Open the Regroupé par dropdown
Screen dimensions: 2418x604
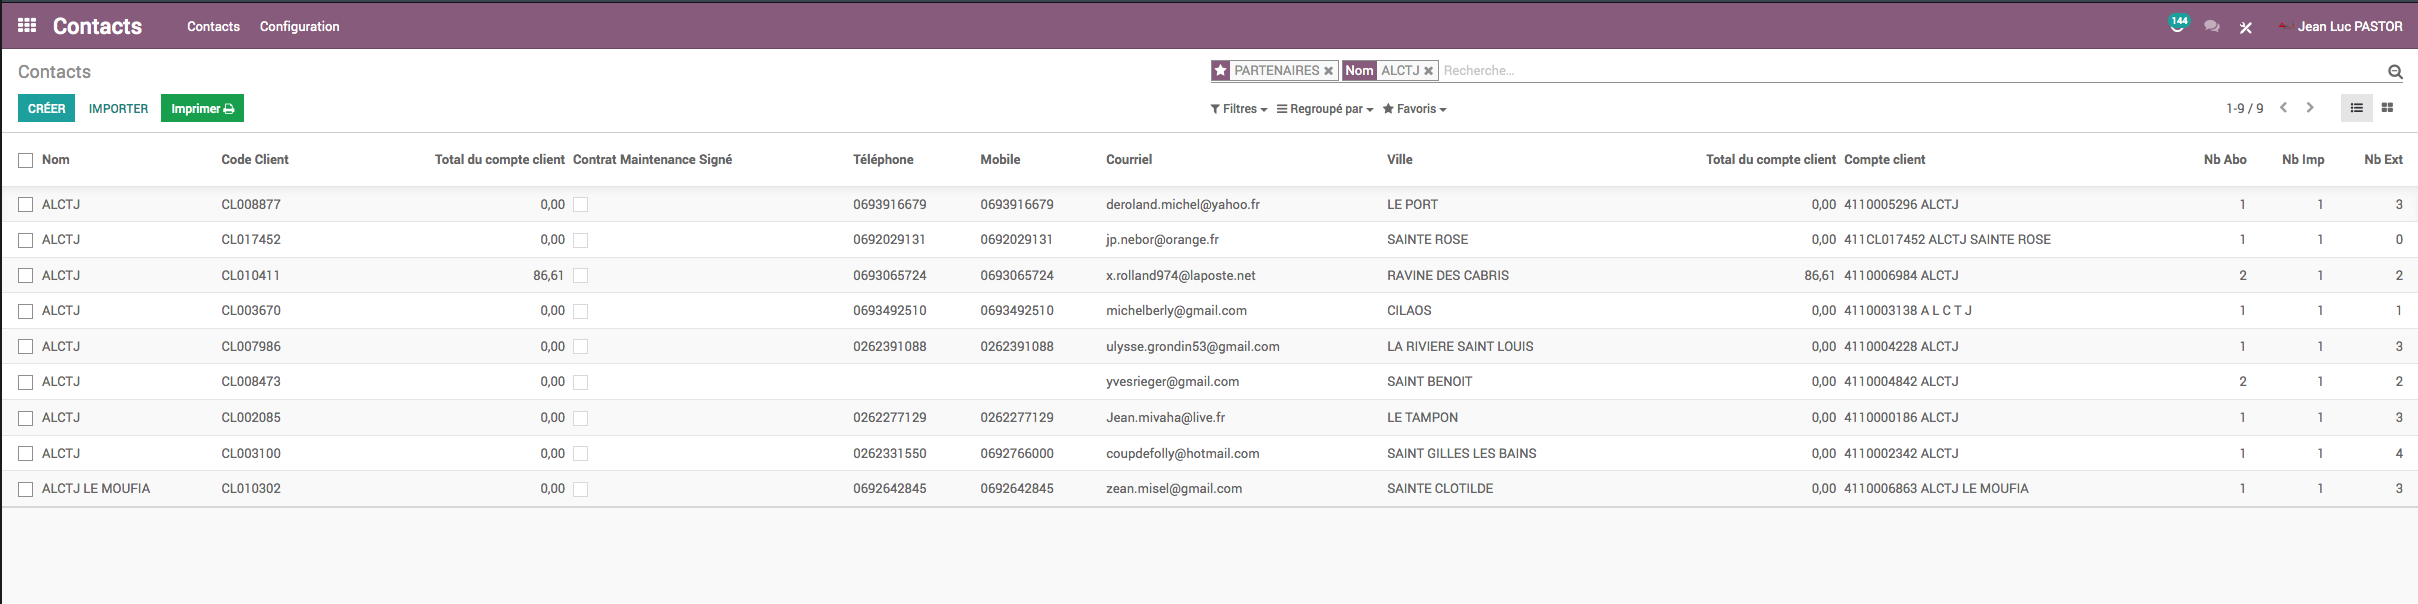coord(1325,109)
